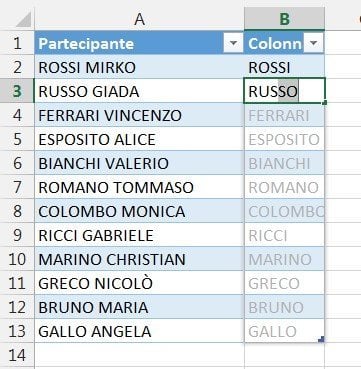Select column B header
This screenshot has width=361, height=369.
click(x=284, y=19)
